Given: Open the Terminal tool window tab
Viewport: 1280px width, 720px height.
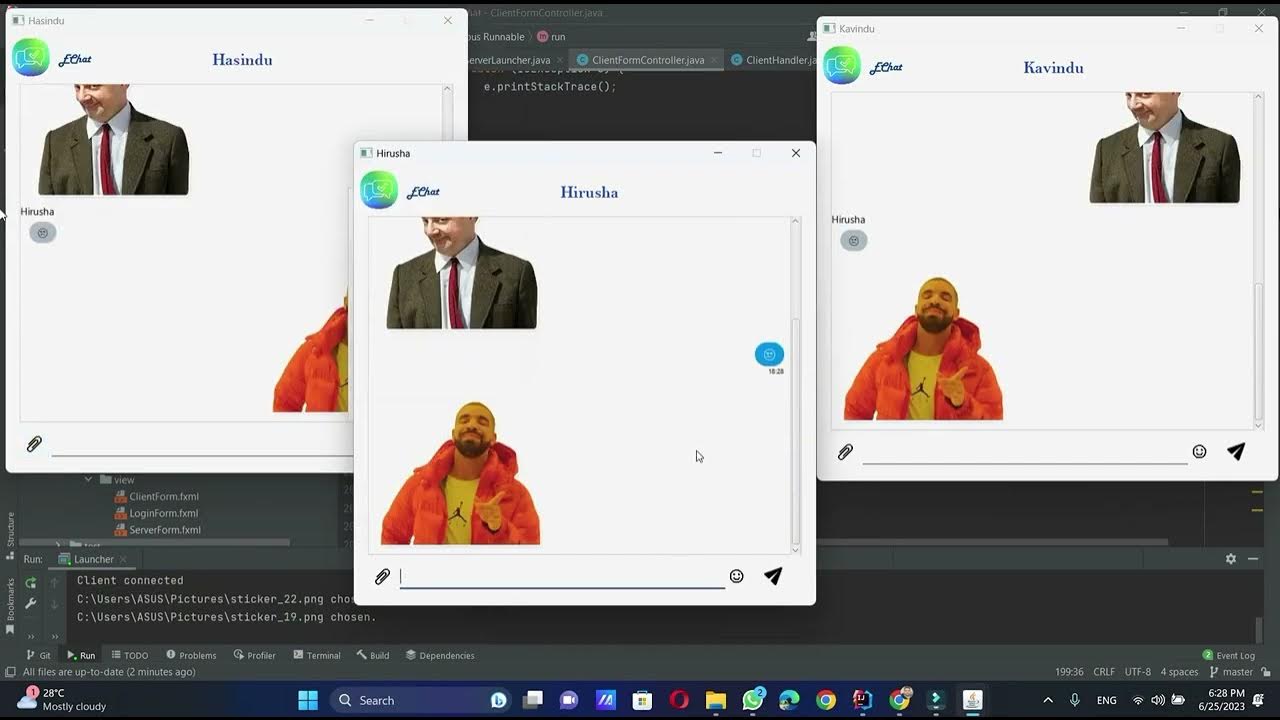Looking at the screenshot, I should click(317, 655).
